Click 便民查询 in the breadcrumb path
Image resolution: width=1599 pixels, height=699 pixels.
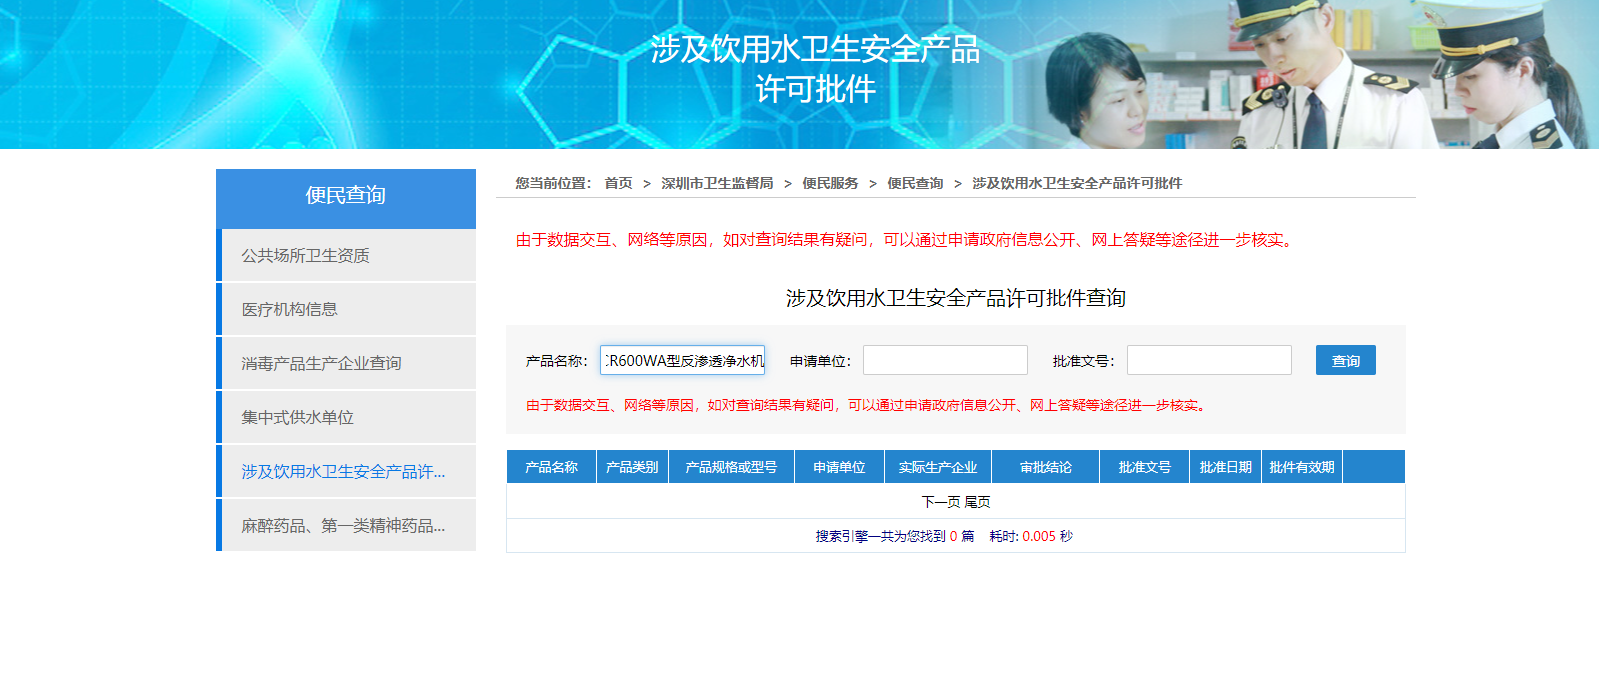click(915, 184)
